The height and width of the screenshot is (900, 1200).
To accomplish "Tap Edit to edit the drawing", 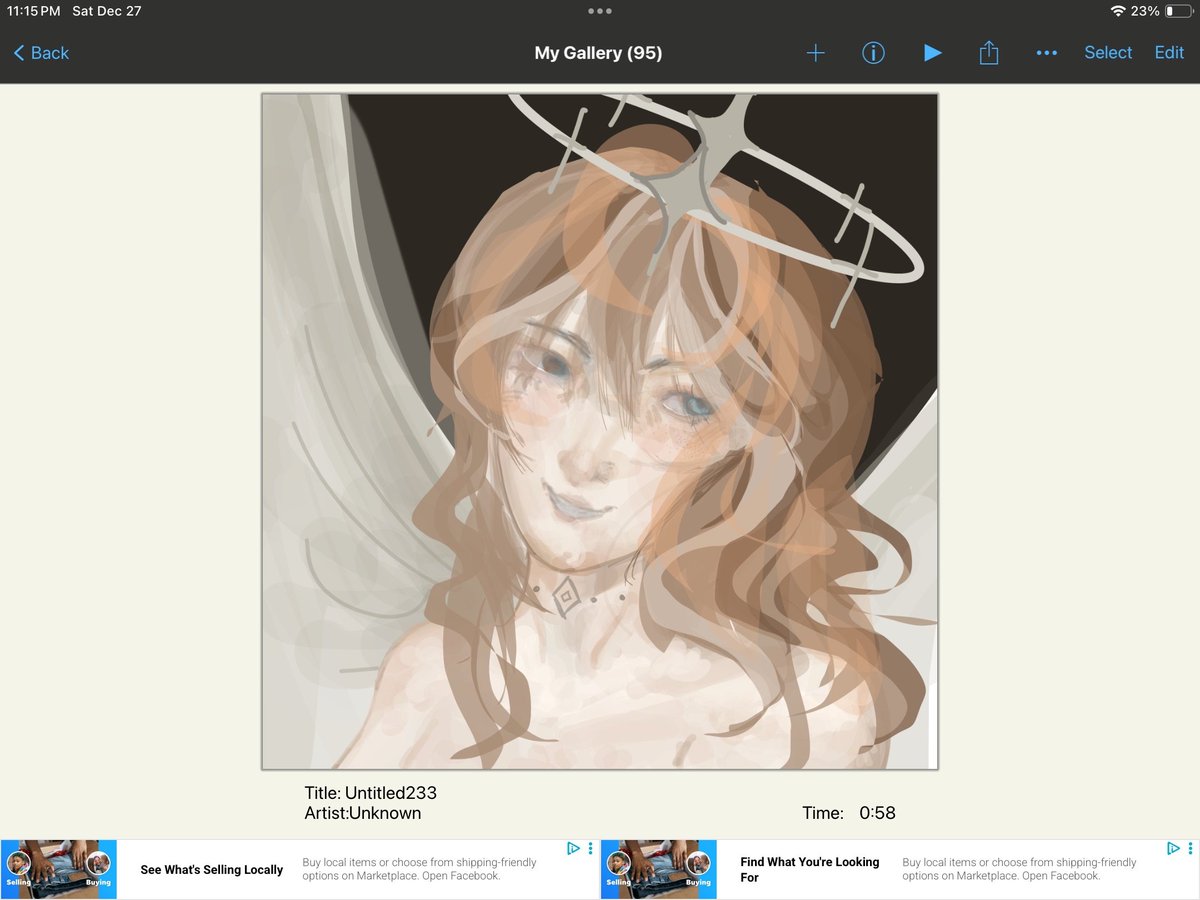I will (x=1169, y=53).
